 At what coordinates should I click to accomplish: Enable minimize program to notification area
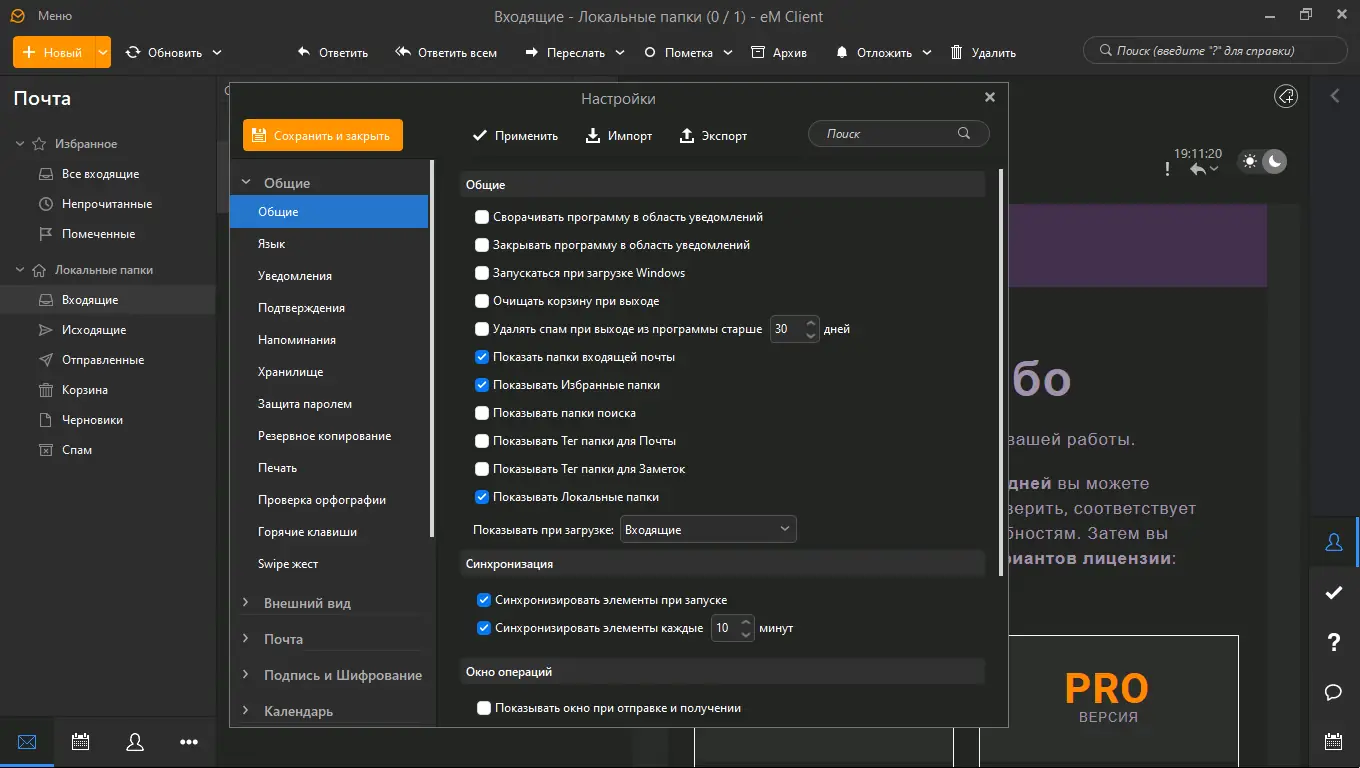[x=482, y=217]
